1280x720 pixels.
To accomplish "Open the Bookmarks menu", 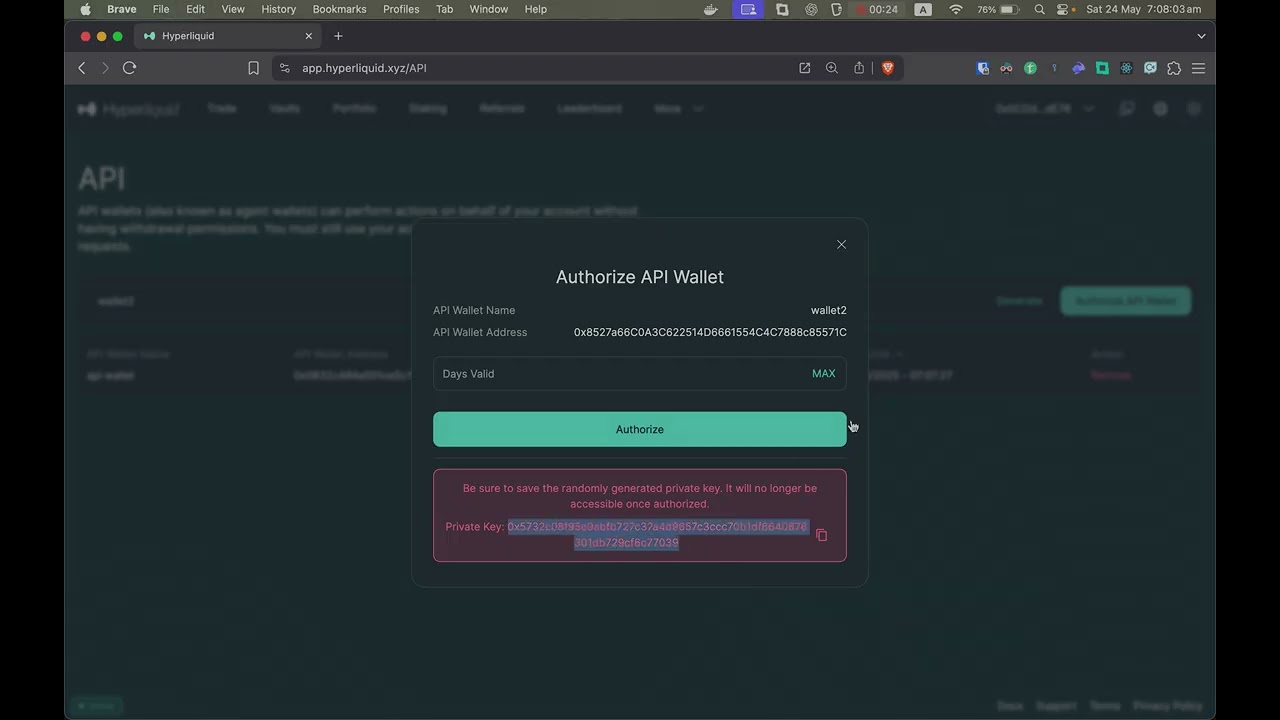I will tap(339, 9).
